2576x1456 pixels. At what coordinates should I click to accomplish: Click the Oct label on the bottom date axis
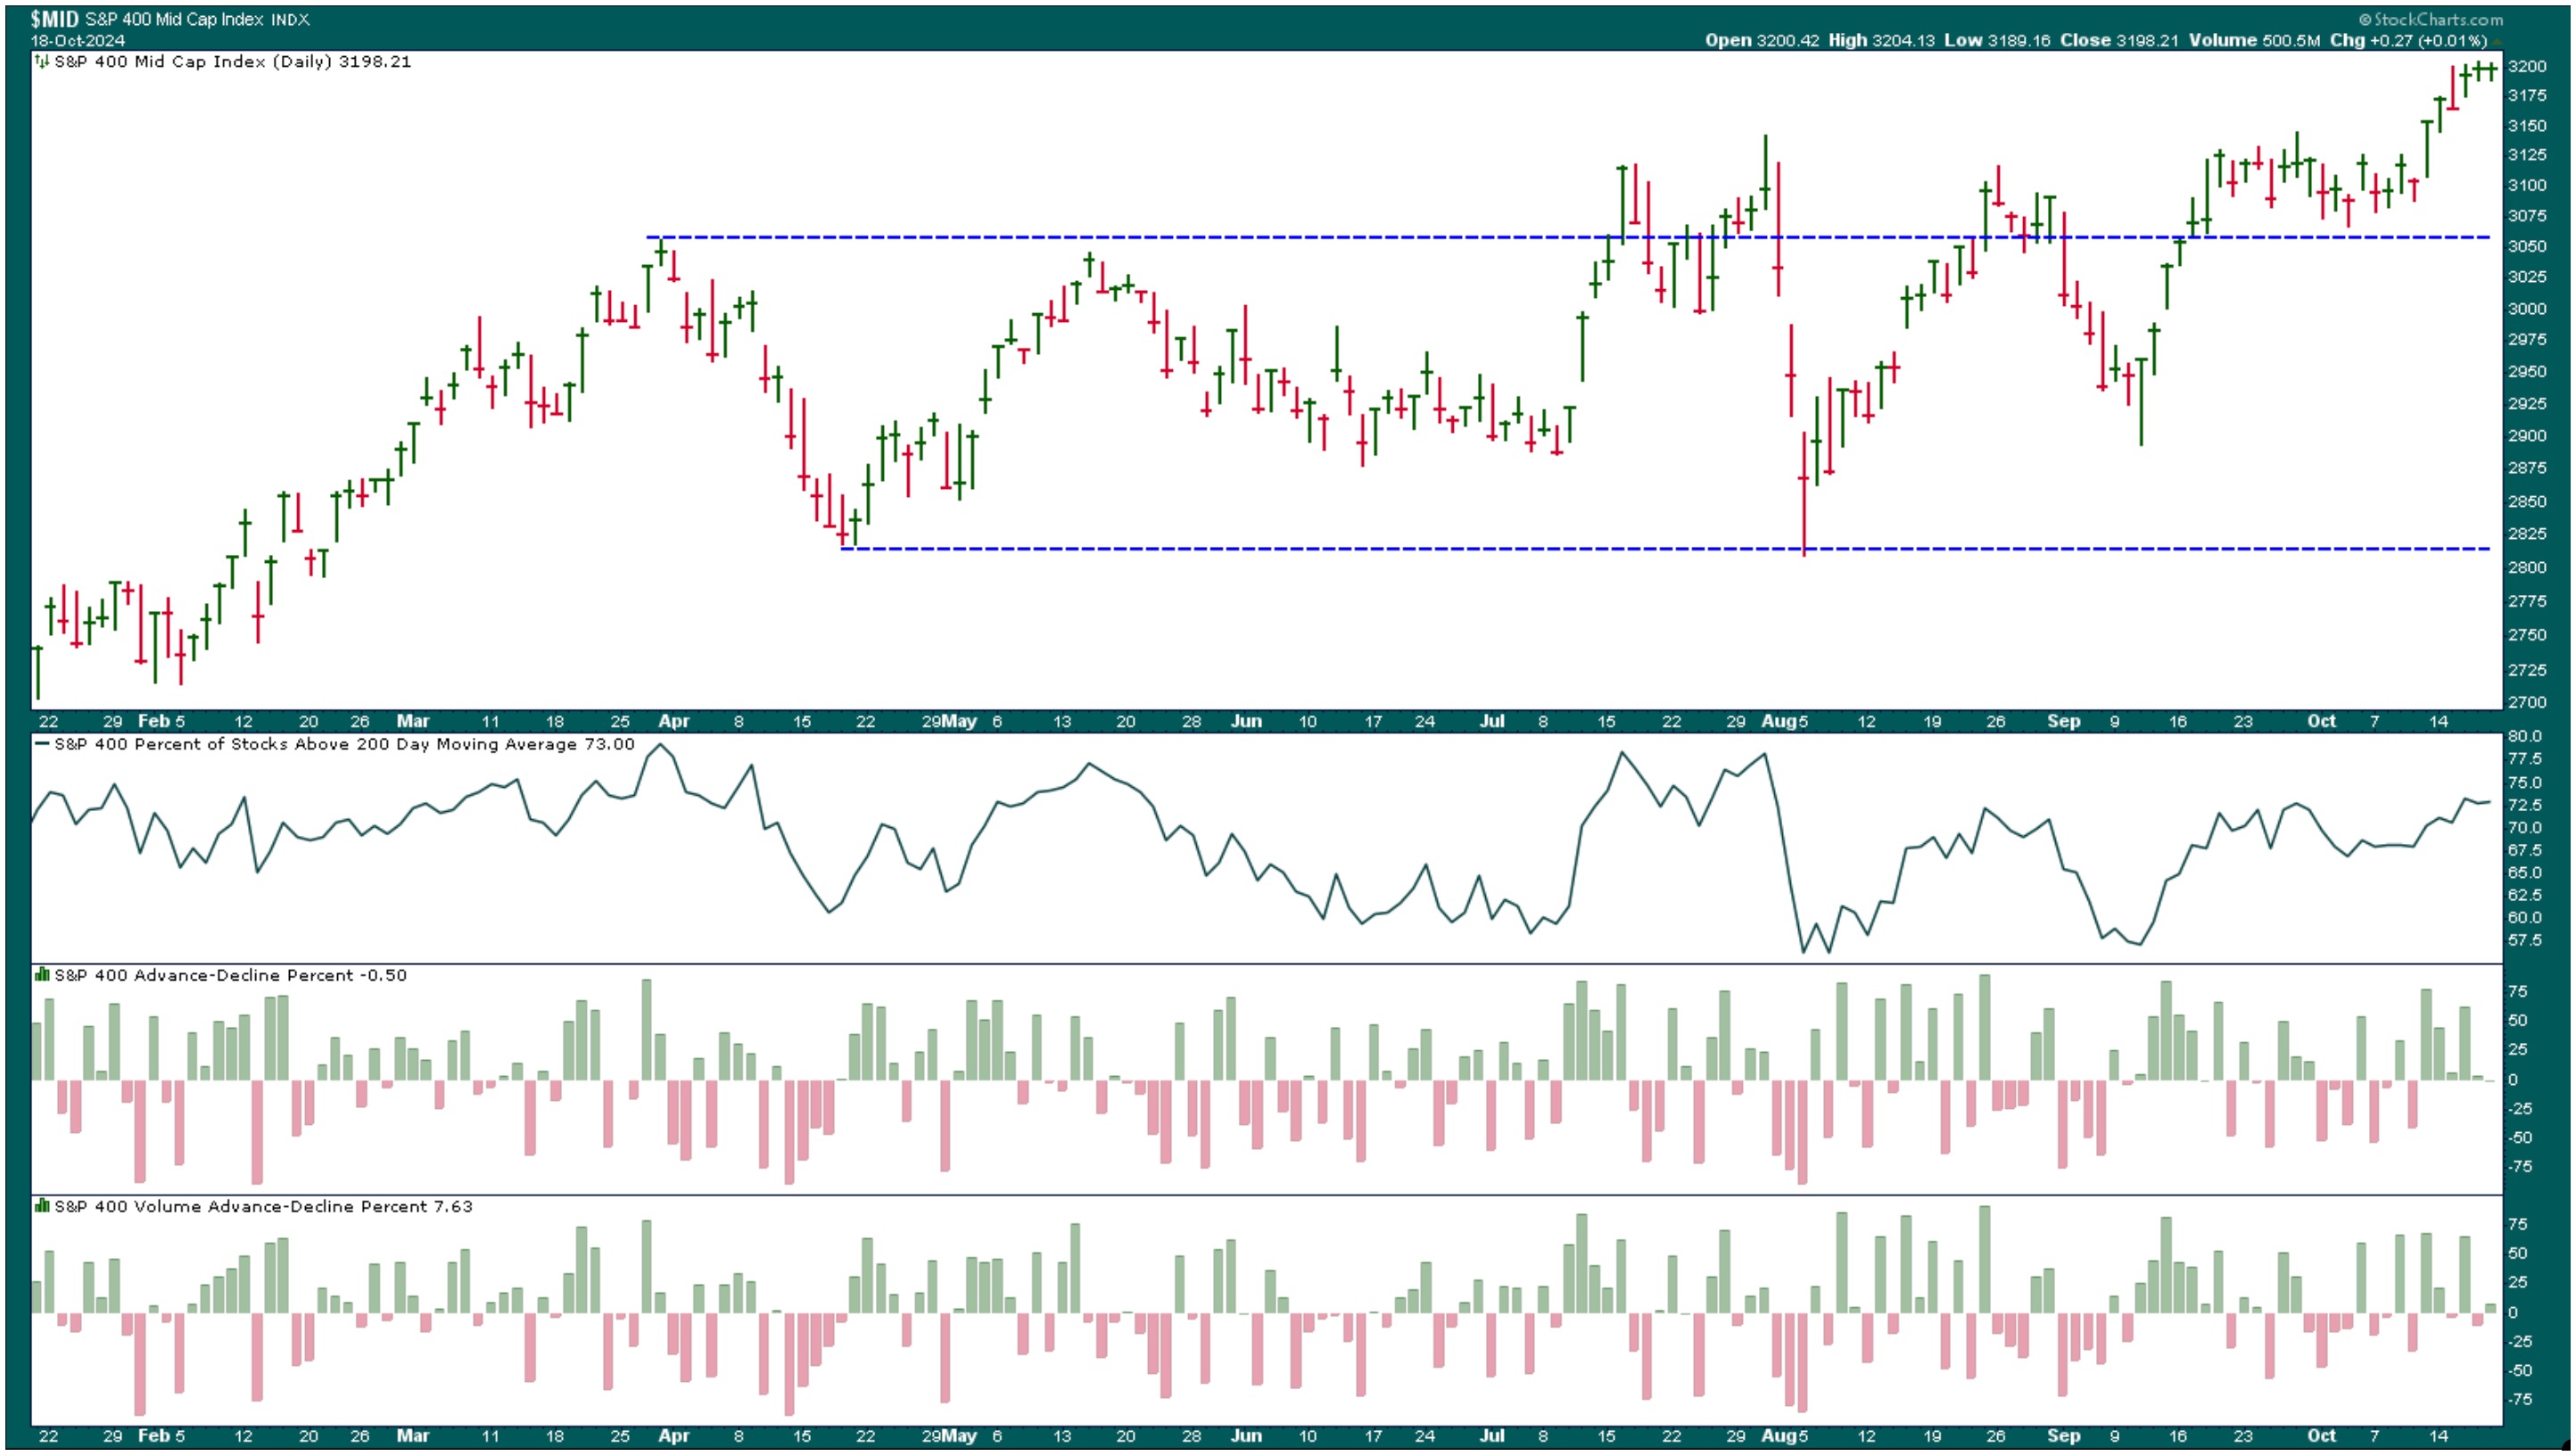click(x=2321, y=1435)
